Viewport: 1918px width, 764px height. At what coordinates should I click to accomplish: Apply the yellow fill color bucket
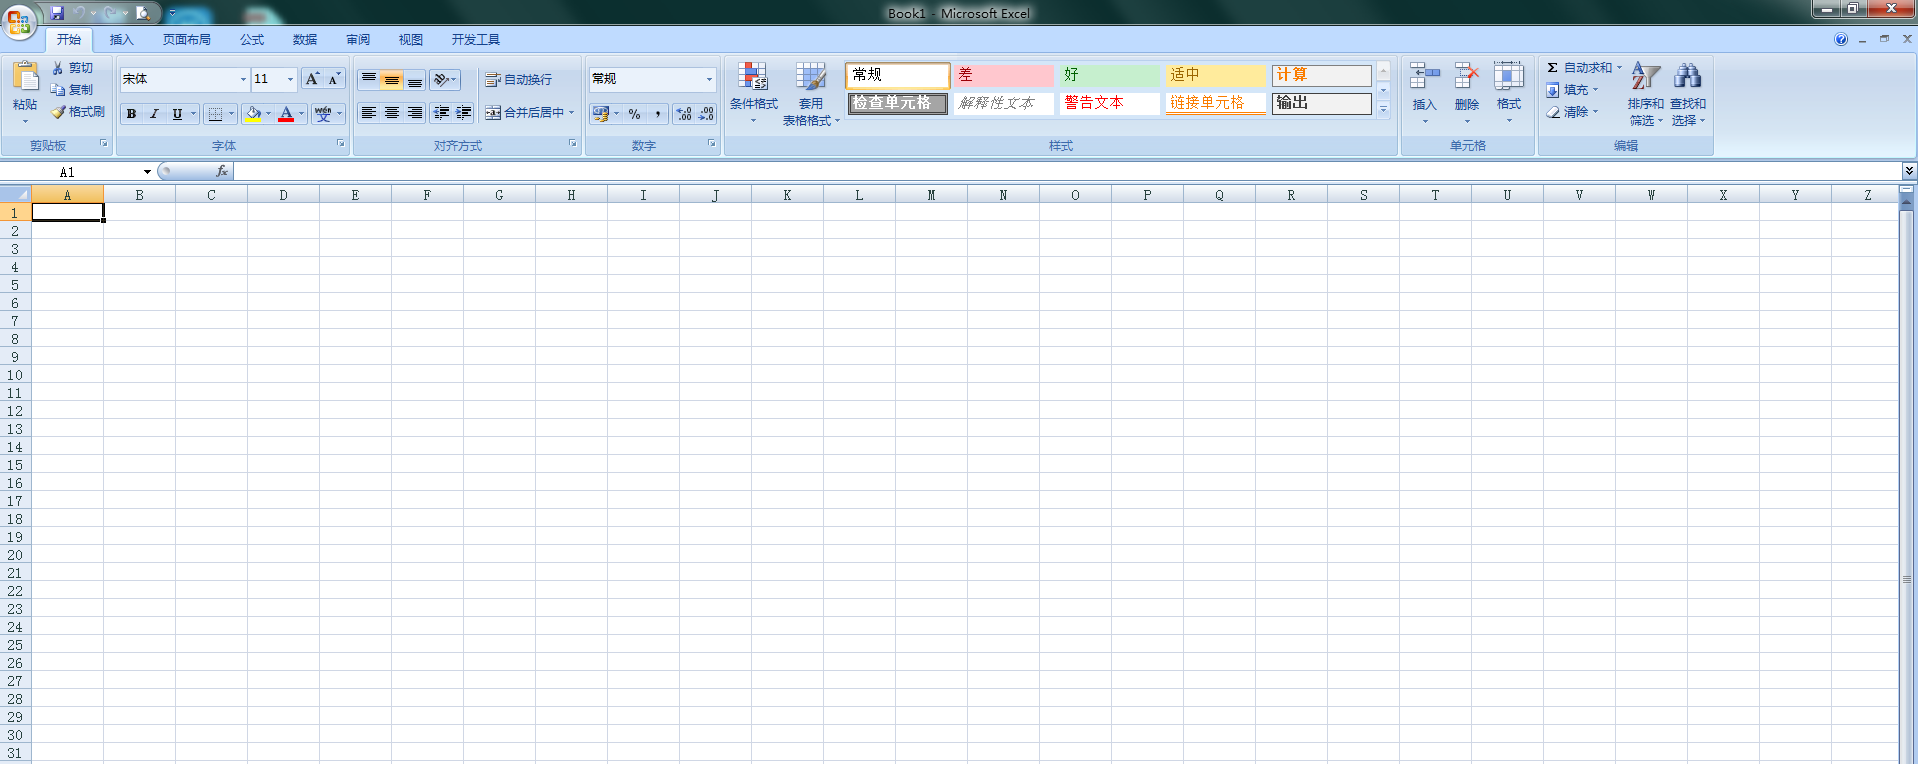pos(254,114)
